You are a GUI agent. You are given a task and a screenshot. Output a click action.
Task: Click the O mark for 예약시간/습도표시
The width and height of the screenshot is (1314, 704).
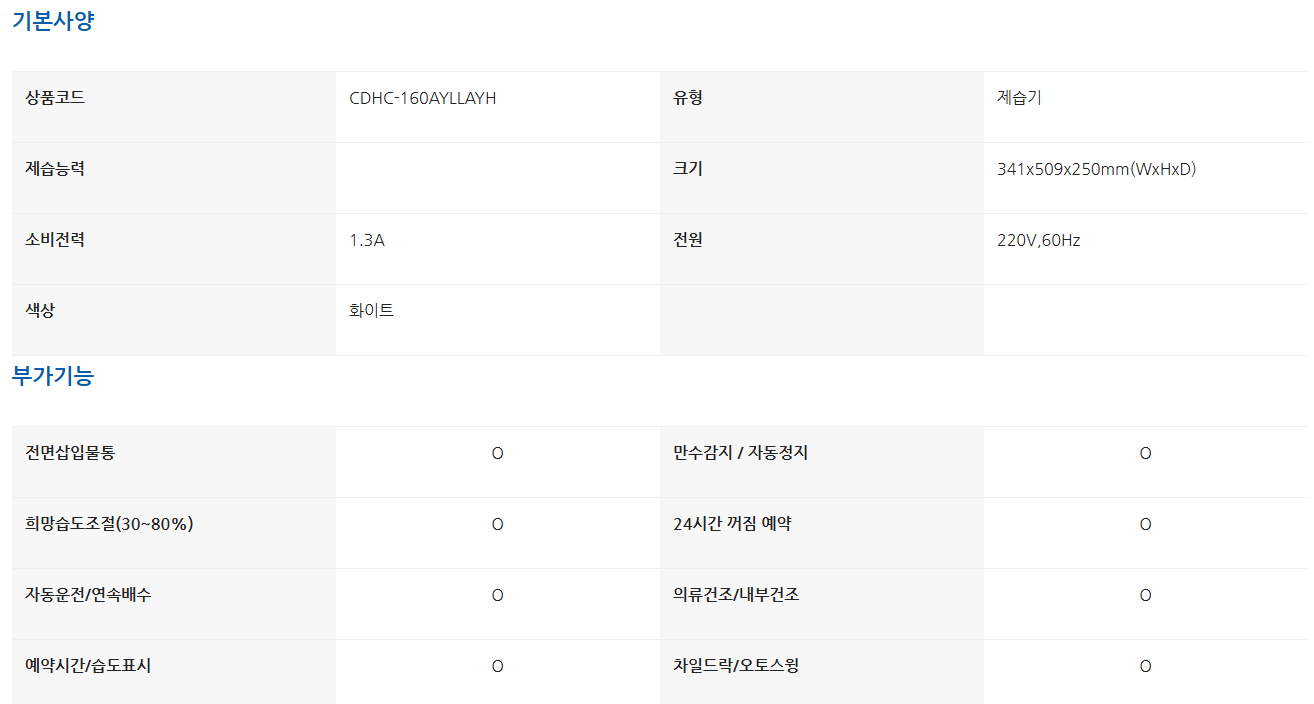coord(497,667)
